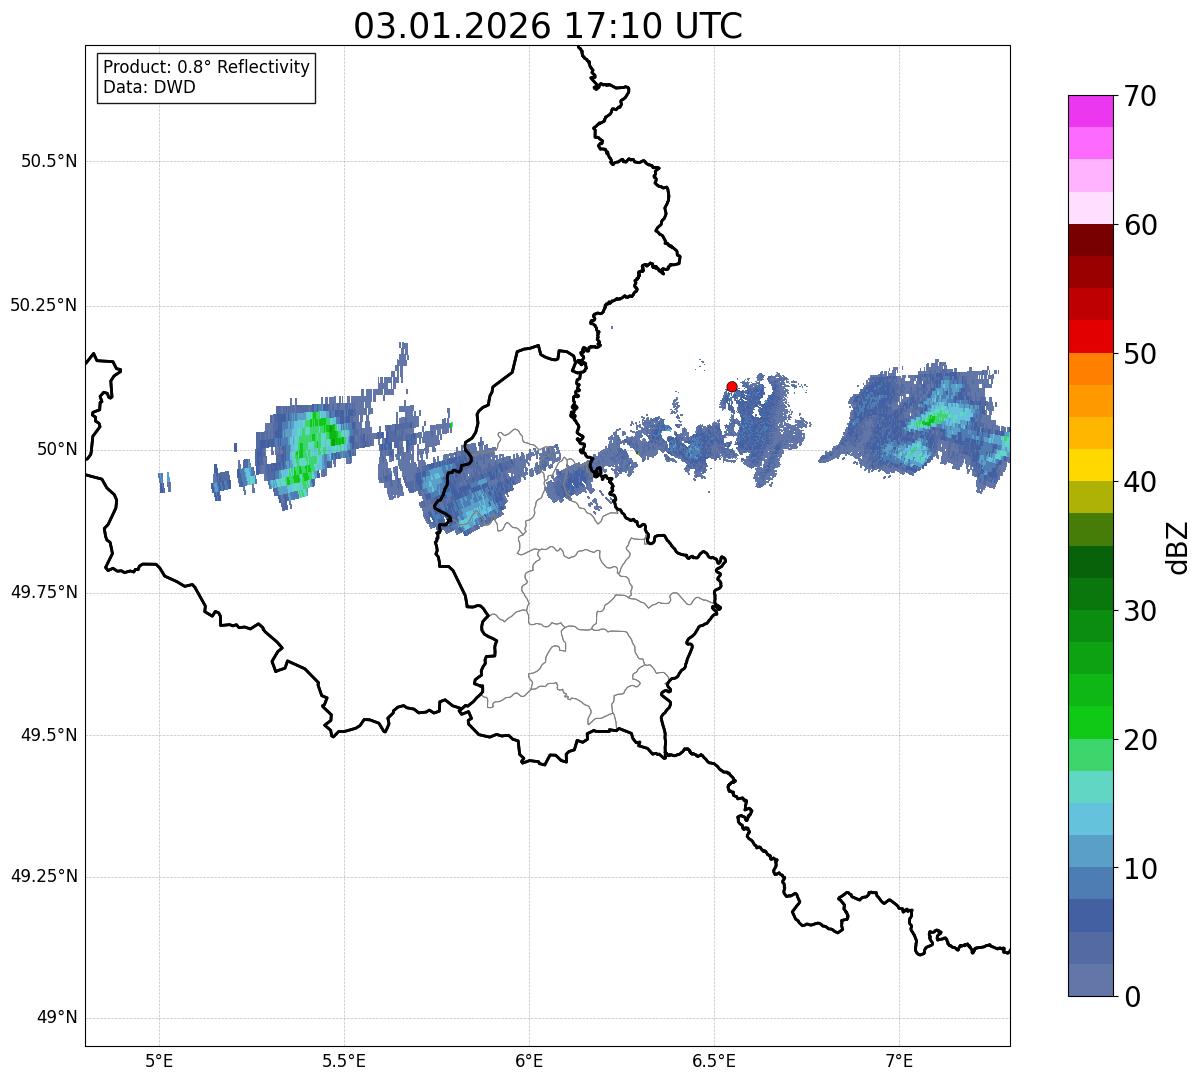Click the 49.75°N latitude label
The width and height of the screenshot is (1202, 1081).
tap(44, 592)
